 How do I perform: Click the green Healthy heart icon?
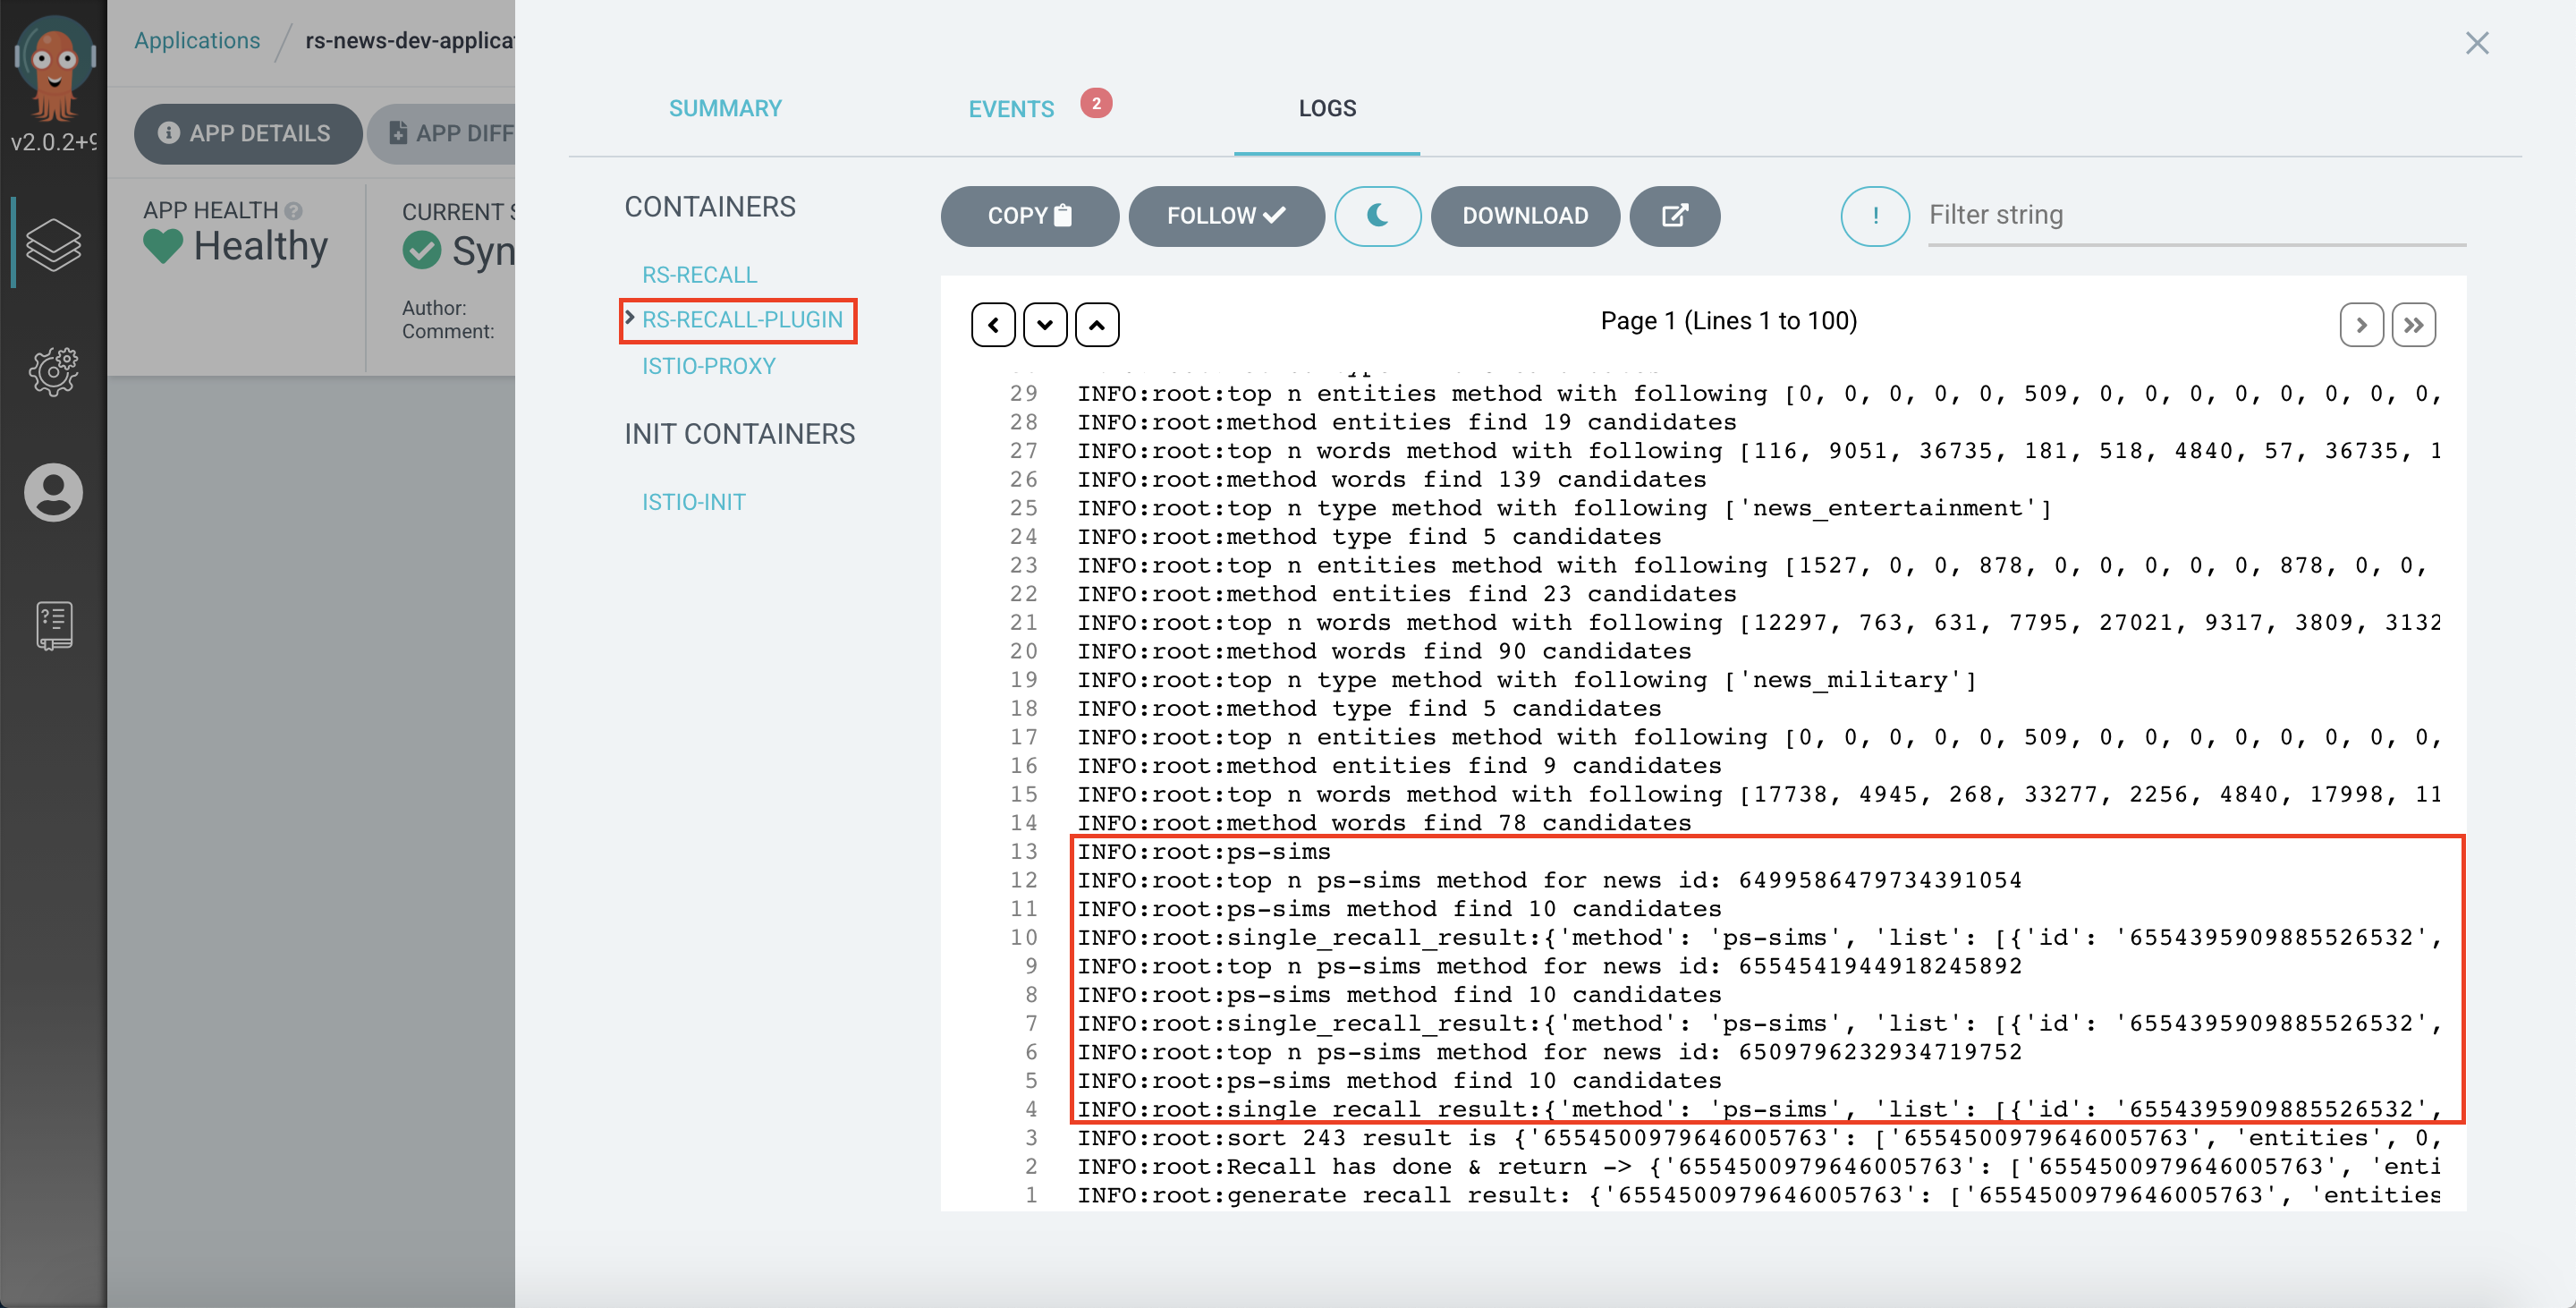point(163,246)
